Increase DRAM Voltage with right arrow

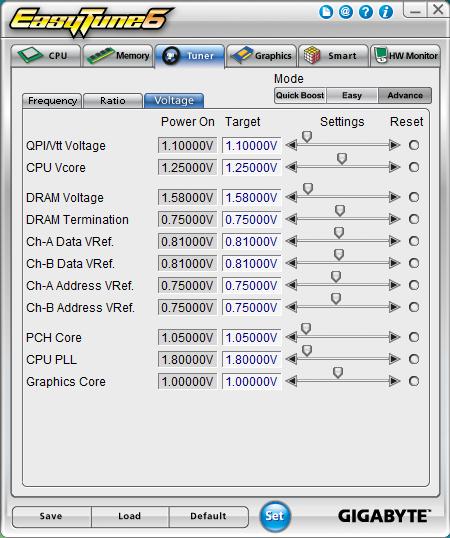point(395,197)
